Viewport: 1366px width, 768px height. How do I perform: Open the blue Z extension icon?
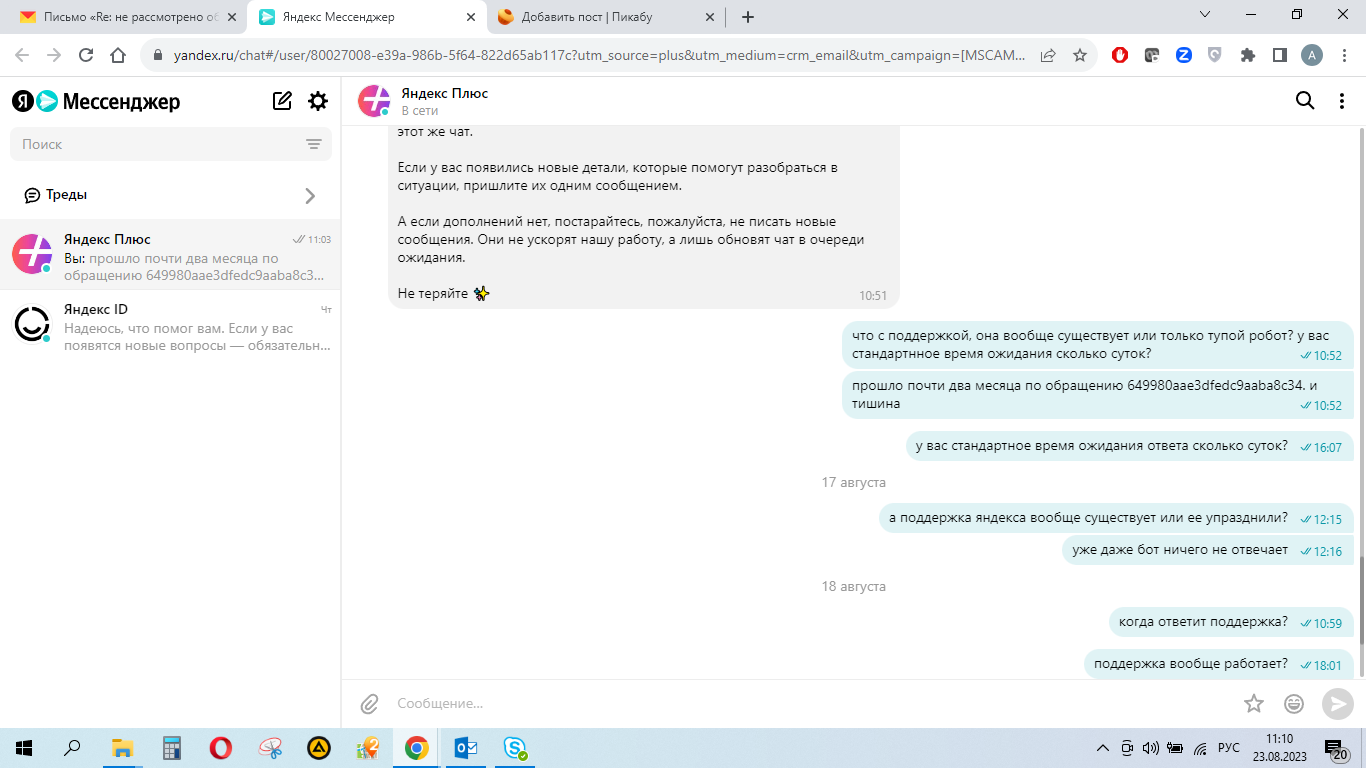click(x=1184, y=56)
